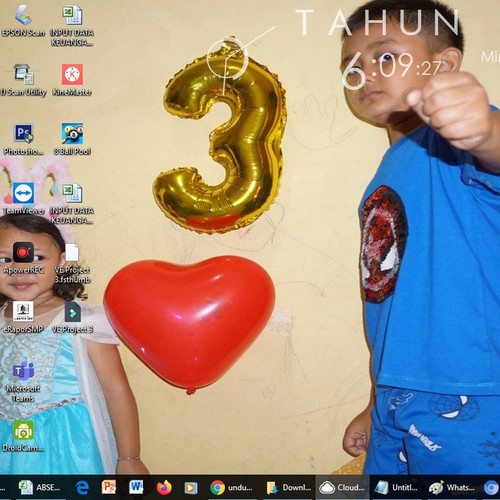The width and height of the screenshot is (500, 500).
Task: Open the ApowerREC recorder shortcut
Action: [x=23, y=258]
